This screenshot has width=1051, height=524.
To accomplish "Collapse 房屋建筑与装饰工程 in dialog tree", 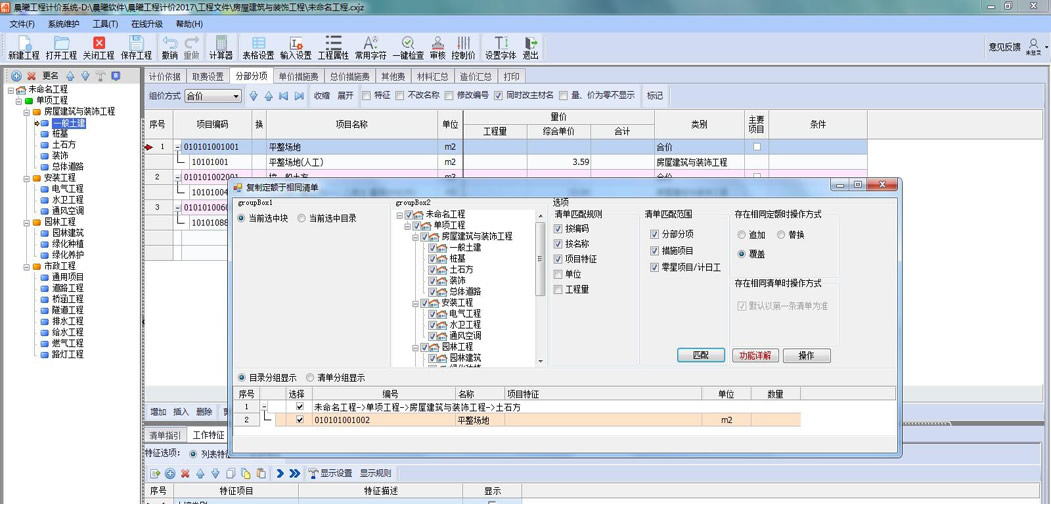I will (x=416, y=237).
